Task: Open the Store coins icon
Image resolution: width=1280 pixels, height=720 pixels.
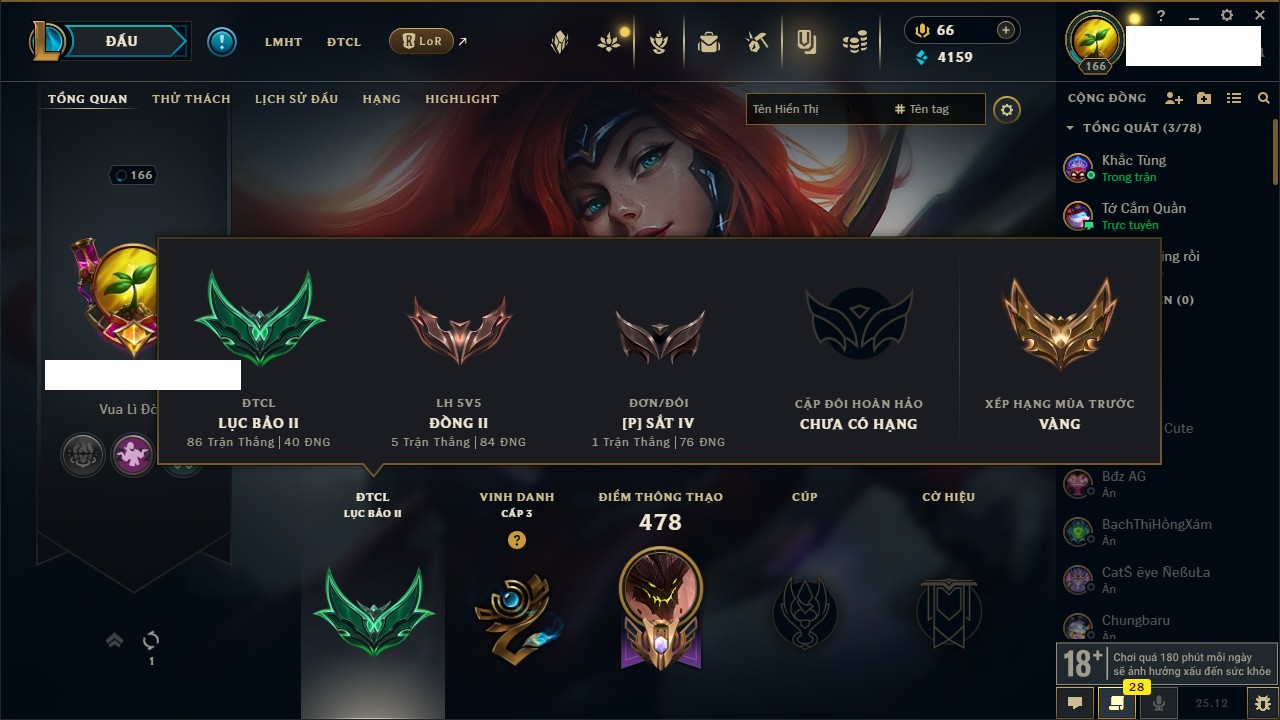Action: (854, 42)
